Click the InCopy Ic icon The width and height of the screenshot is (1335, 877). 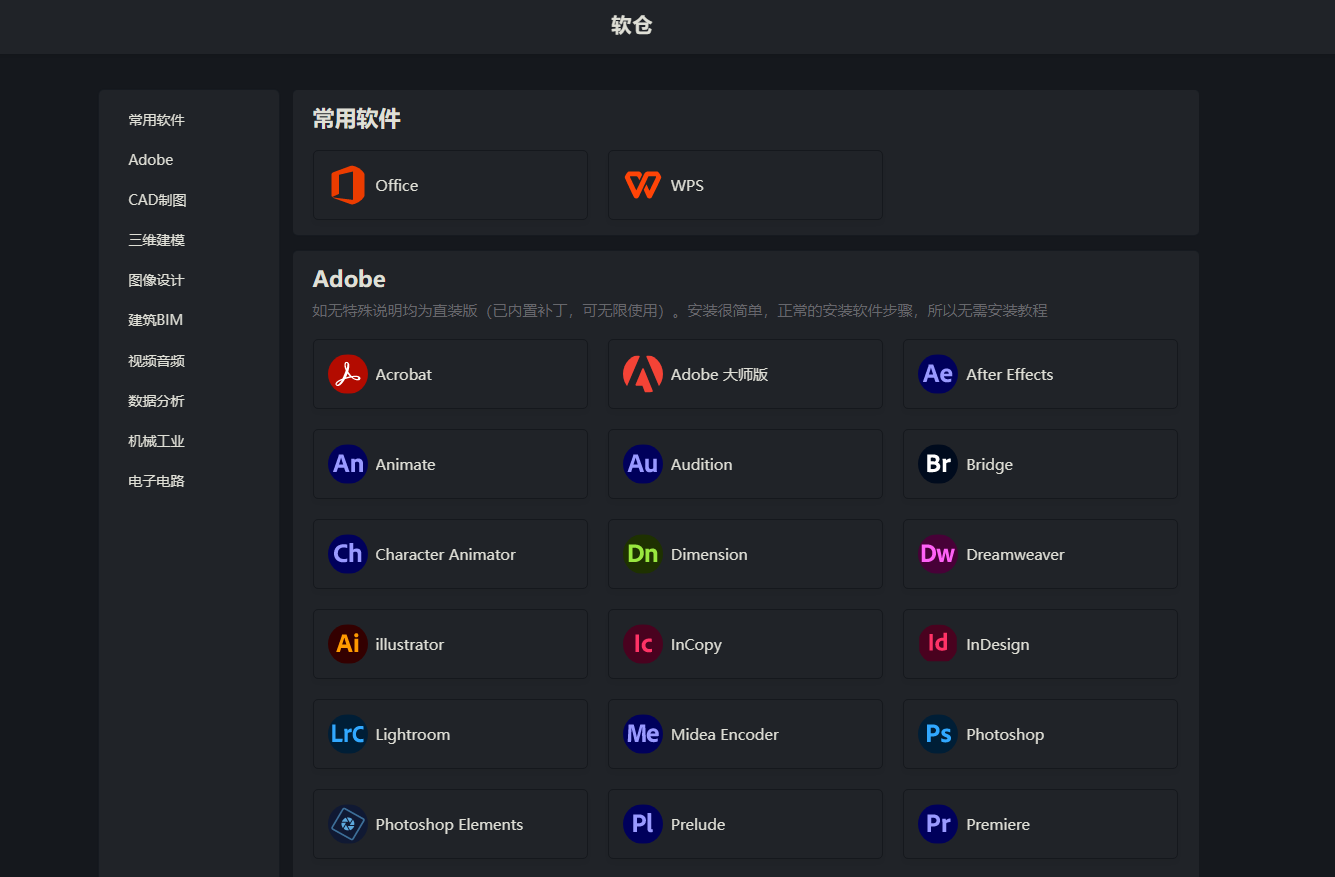[x=643, y=644]
